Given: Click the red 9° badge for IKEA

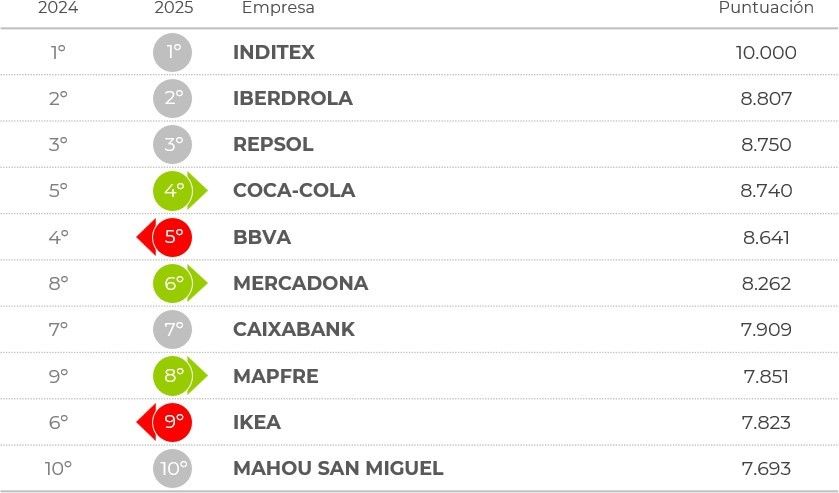Looking at the screenshot, I should coord(172,422).
